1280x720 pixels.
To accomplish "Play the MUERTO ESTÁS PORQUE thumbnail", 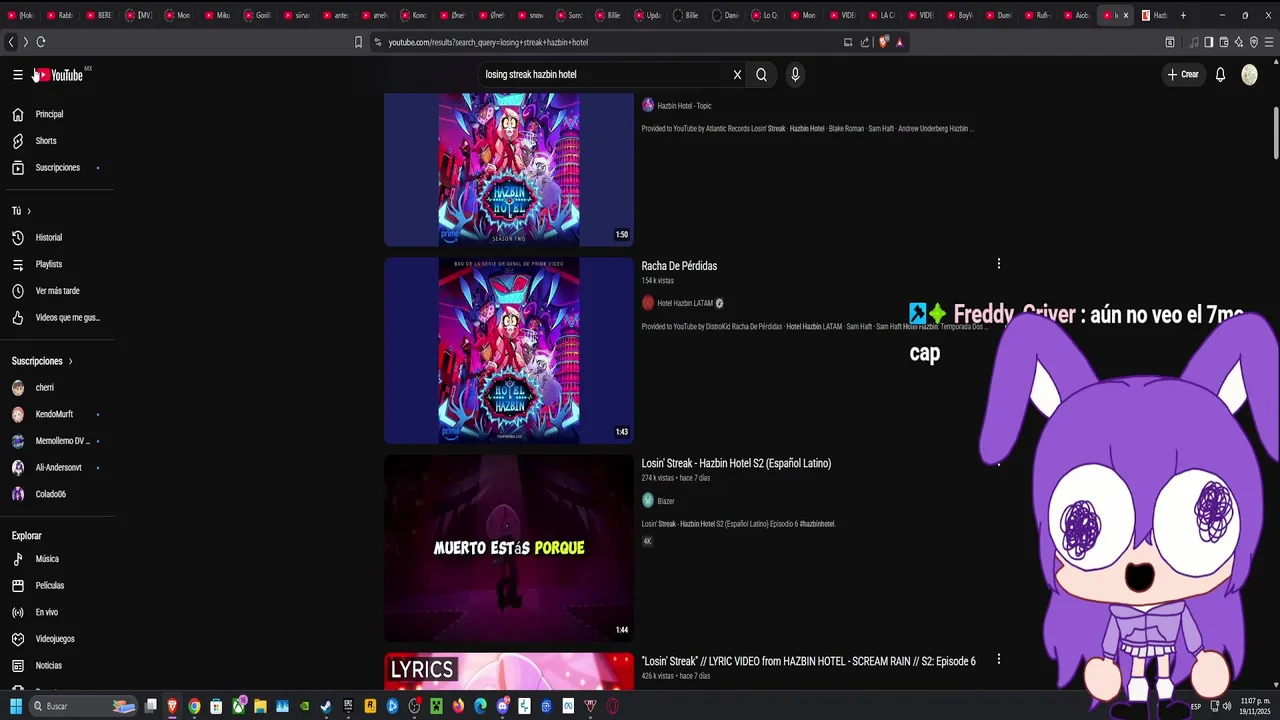I will coord(509,548).
